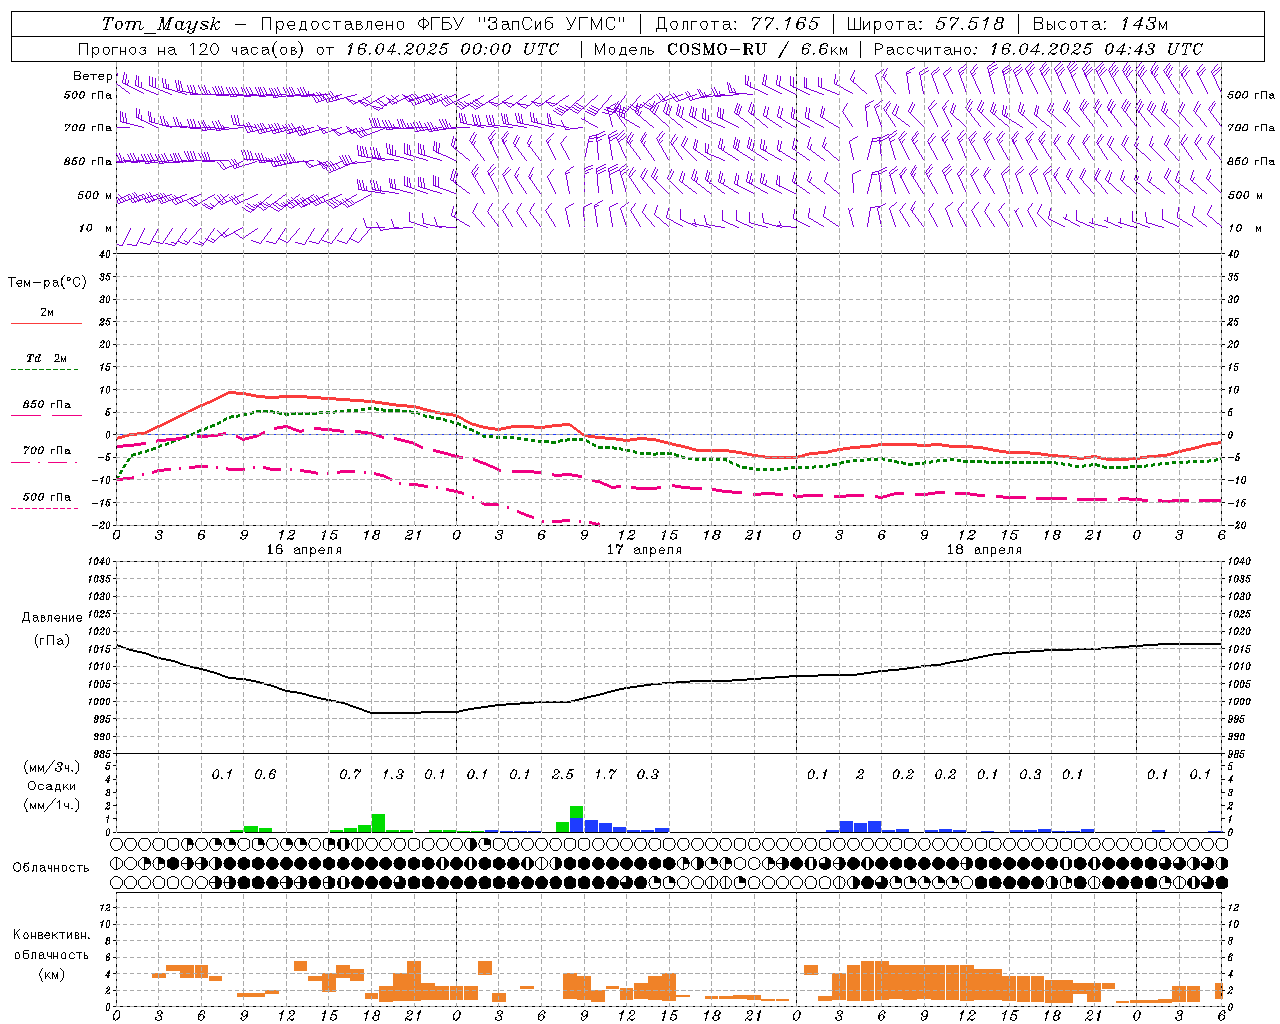
Task: Click the Осадки precipitation label
Action: (x=52, y=786)
